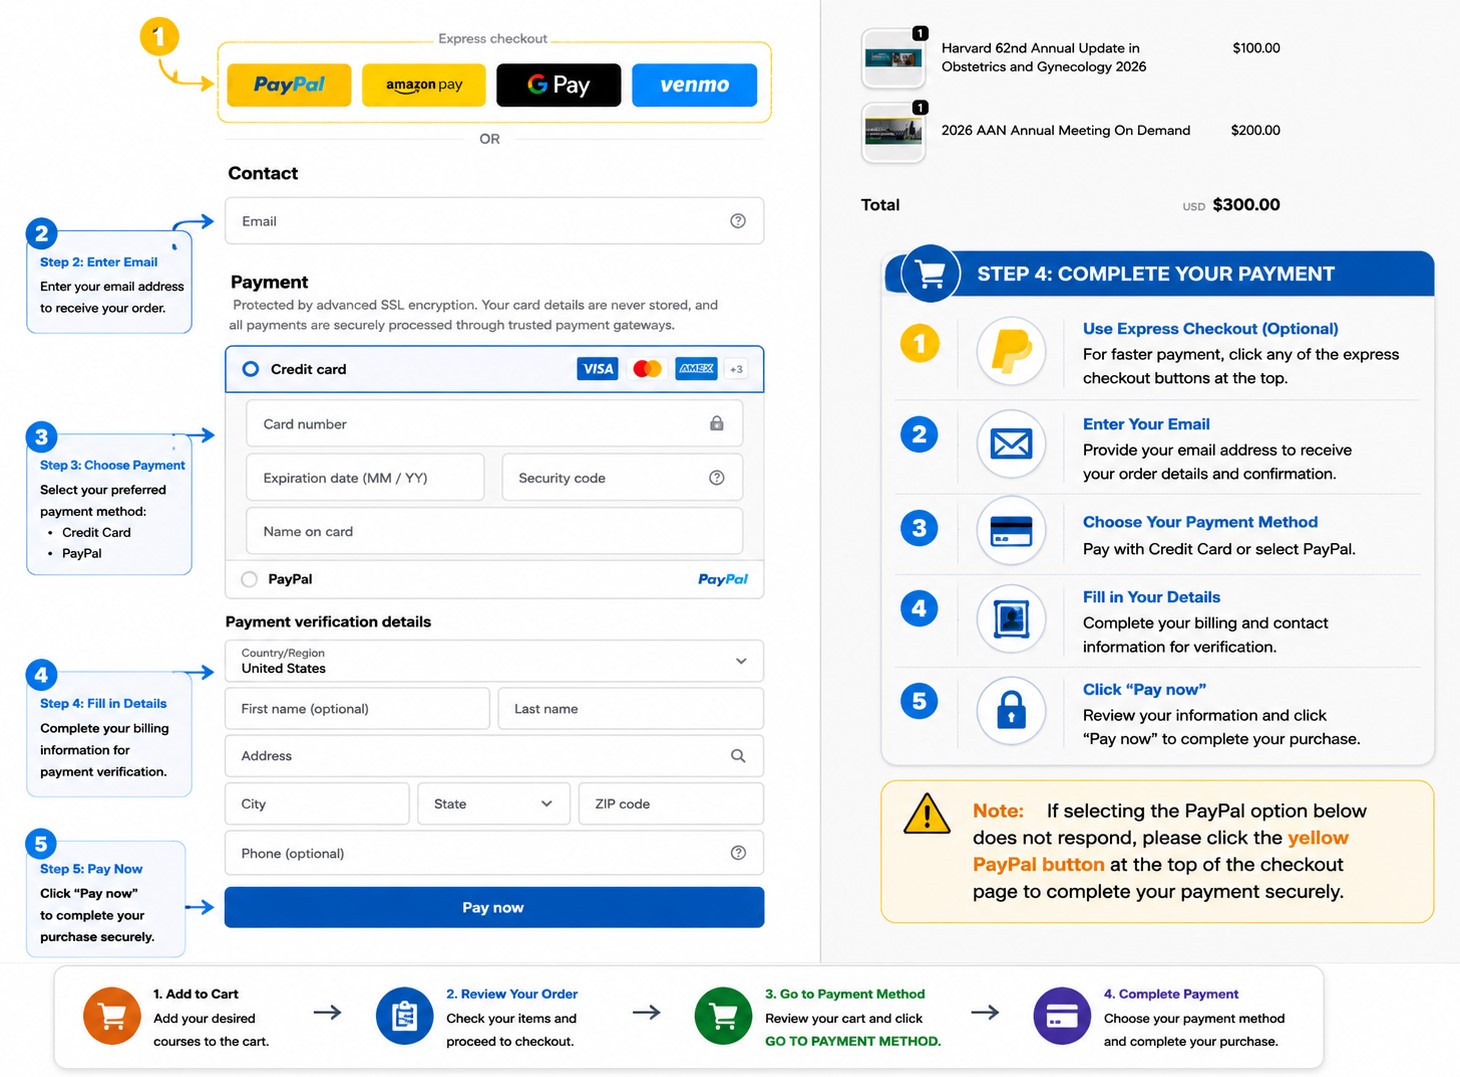
Task: Click the Pay now button
Action: [494, 907]
